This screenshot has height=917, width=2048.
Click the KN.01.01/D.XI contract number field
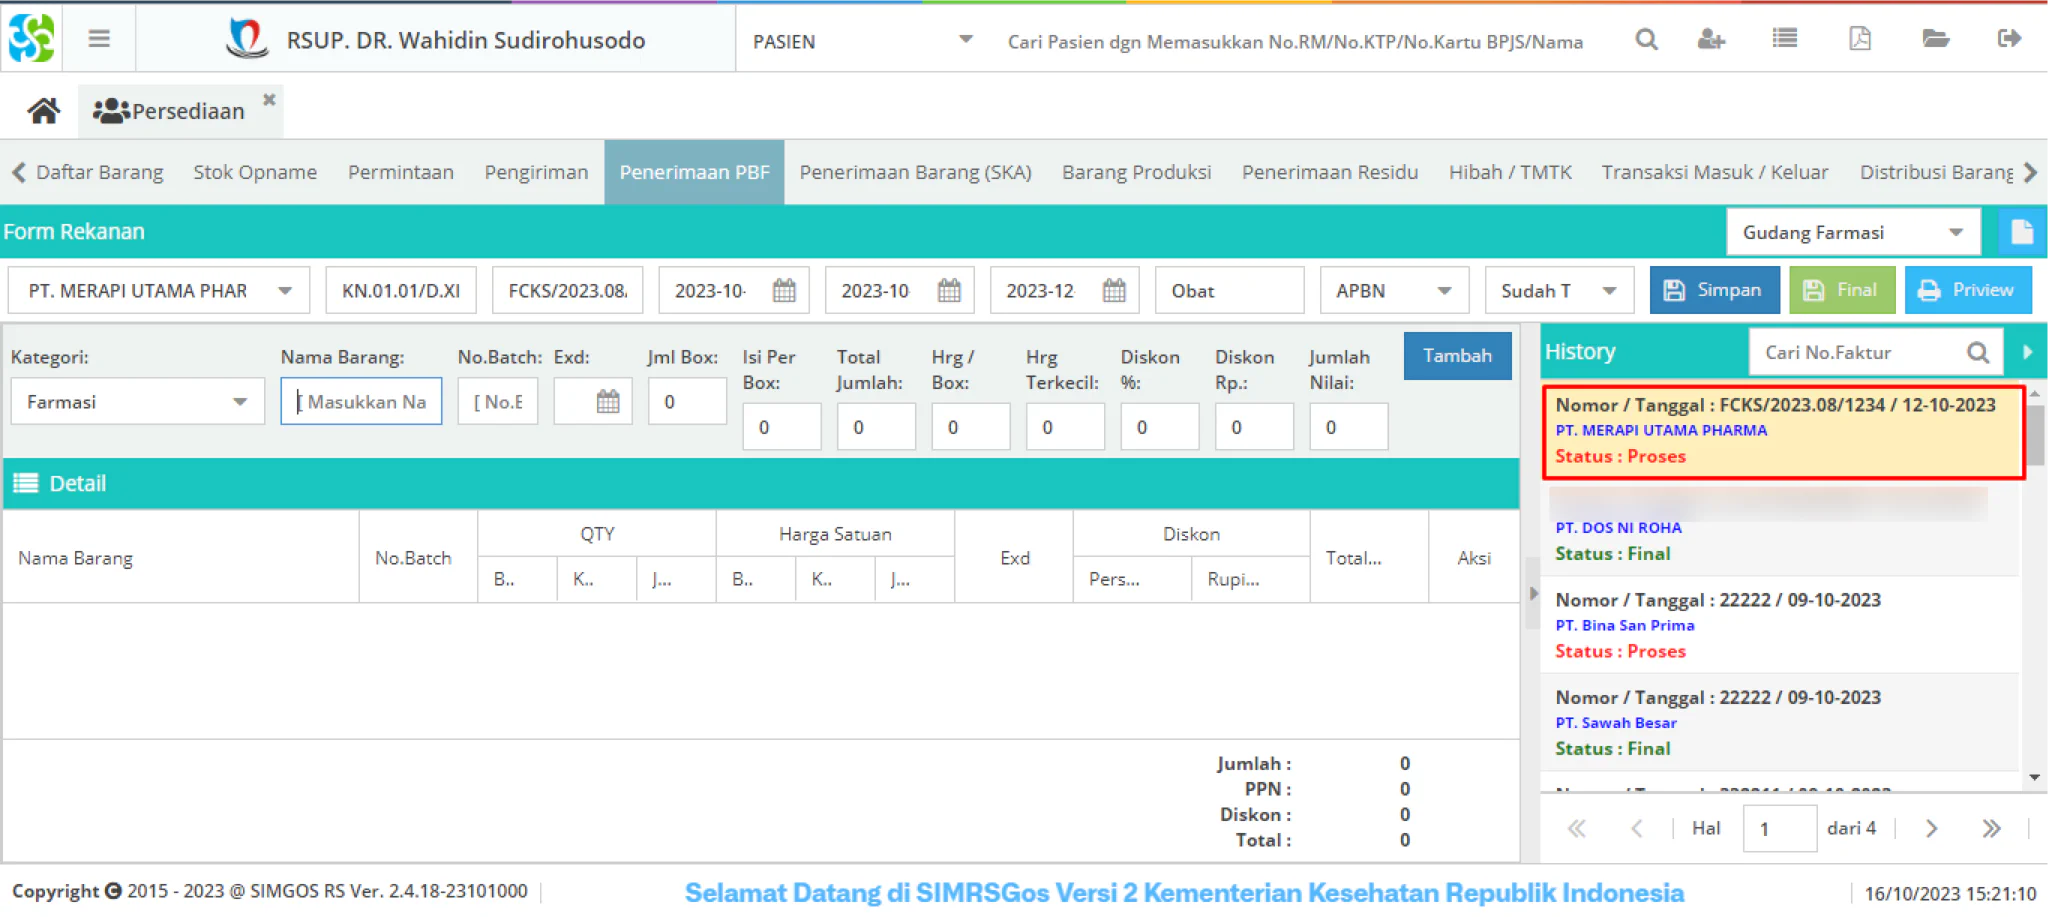click(401, 290)
